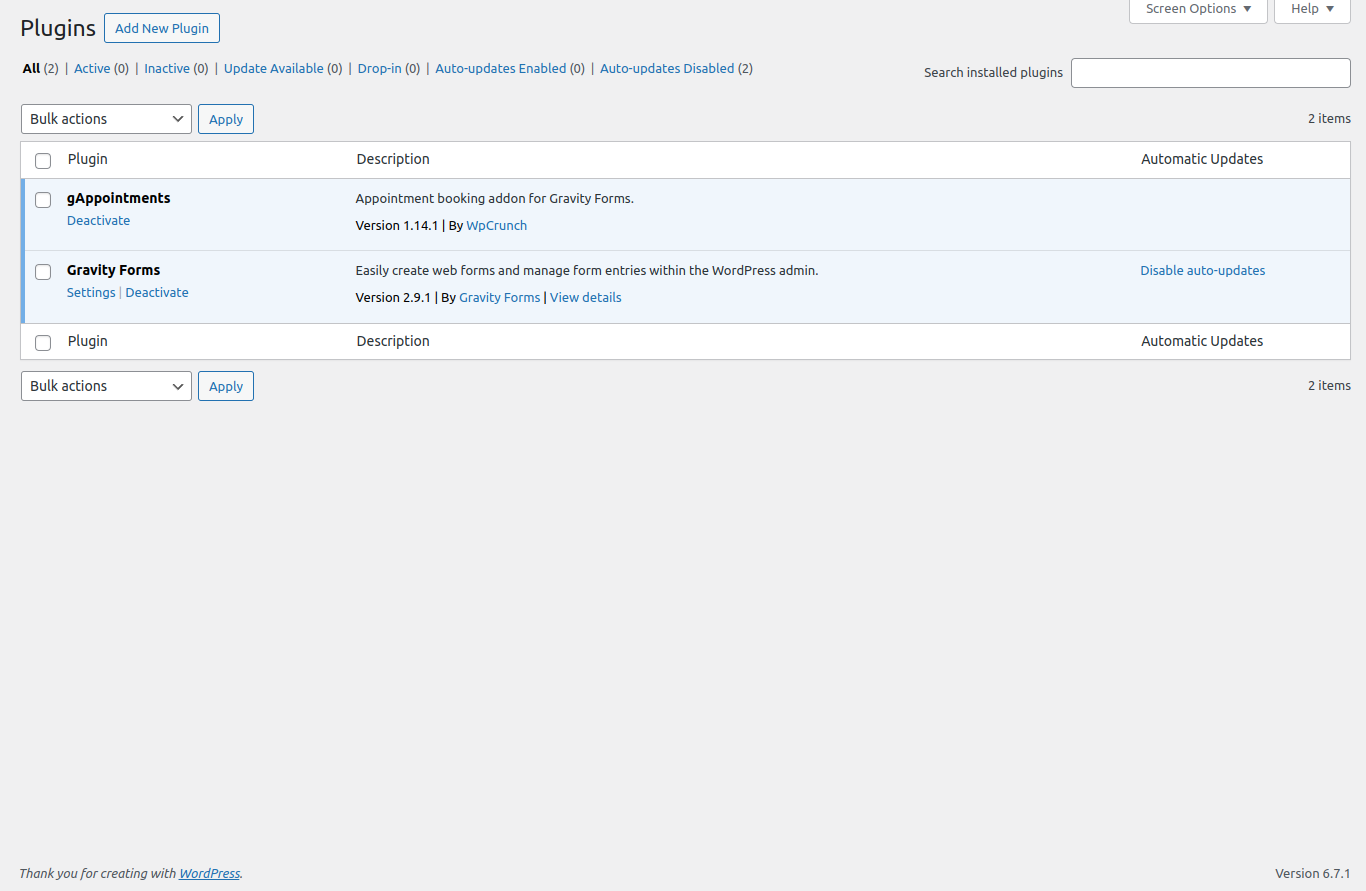Tick the select-all checkbox in the table footer
This screenshot has width=1366, height=891.
(x=43, y=343)
